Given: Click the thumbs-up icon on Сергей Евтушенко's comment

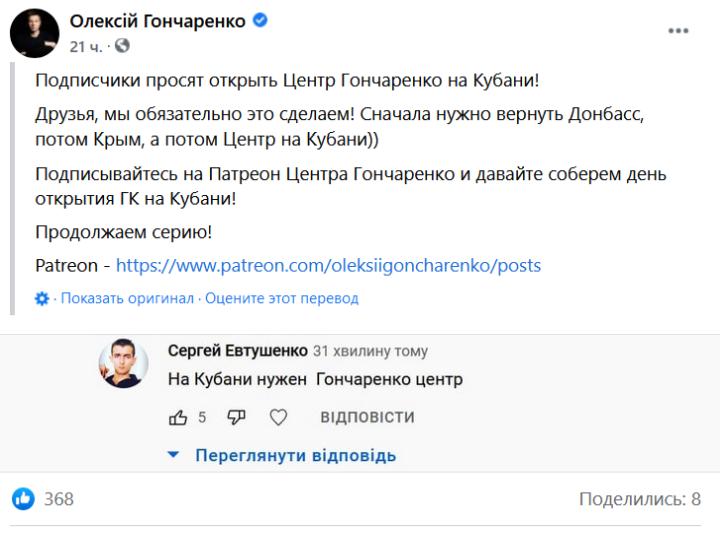Looking at the screenshot, I should tap(178, 417).
